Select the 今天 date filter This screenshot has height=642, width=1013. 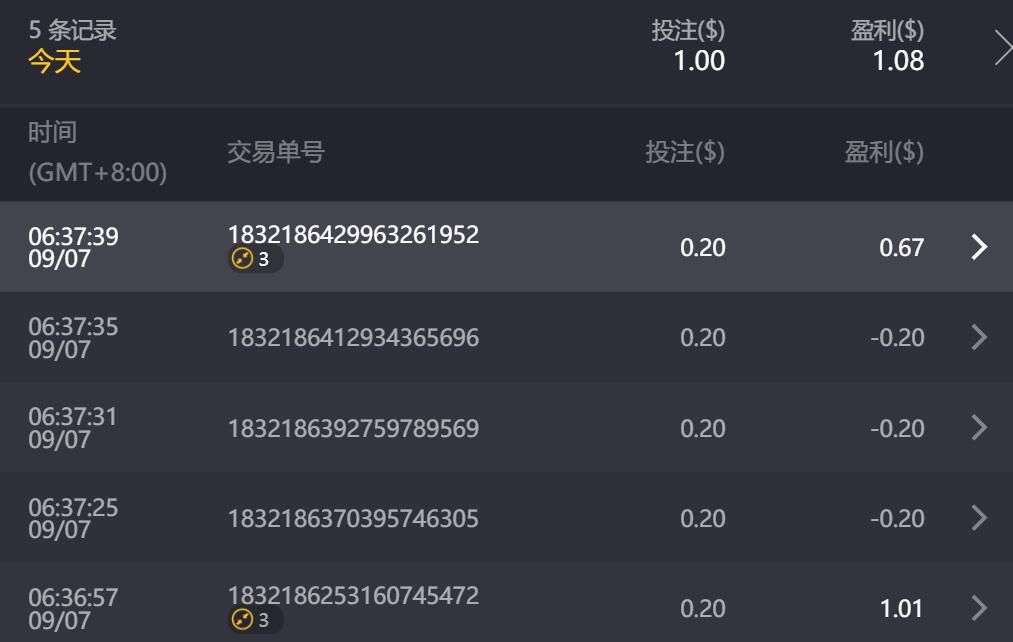[x=54, y=62]
